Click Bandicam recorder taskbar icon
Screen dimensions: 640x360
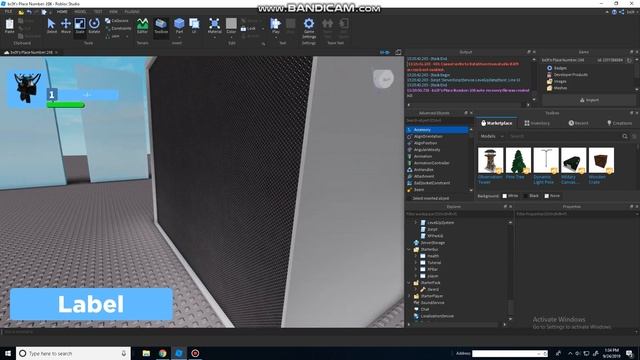coord(195,353)
